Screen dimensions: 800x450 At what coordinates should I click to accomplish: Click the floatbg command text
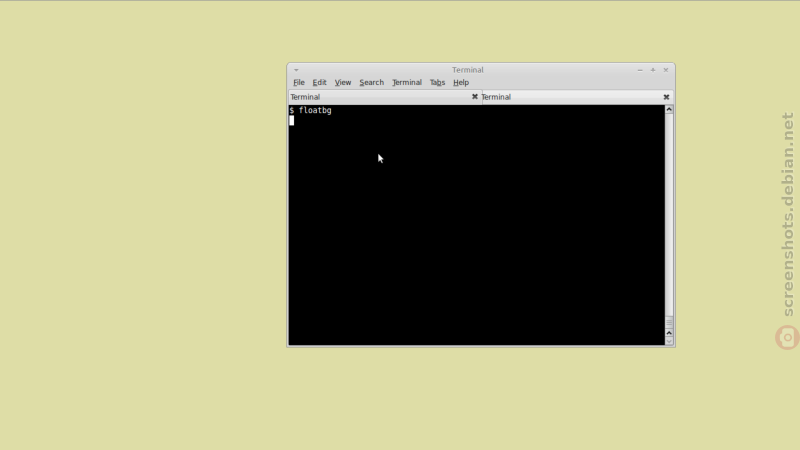click(x=315, y=110)
